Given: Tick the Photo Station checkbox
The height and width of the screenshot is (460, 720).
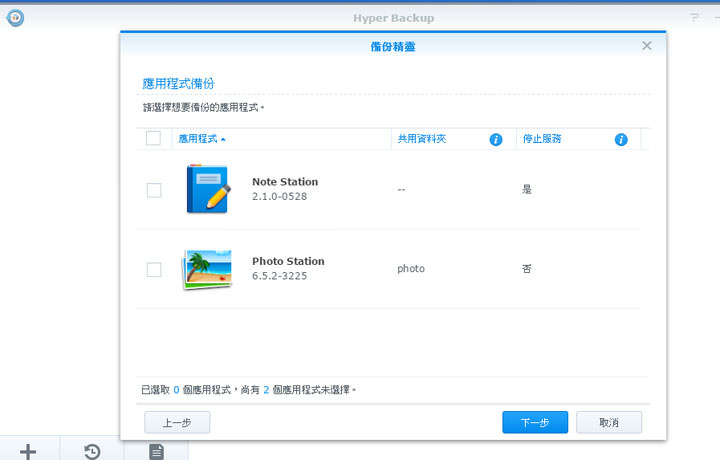Looking at the screenshot, I should (x=154, y=269).
